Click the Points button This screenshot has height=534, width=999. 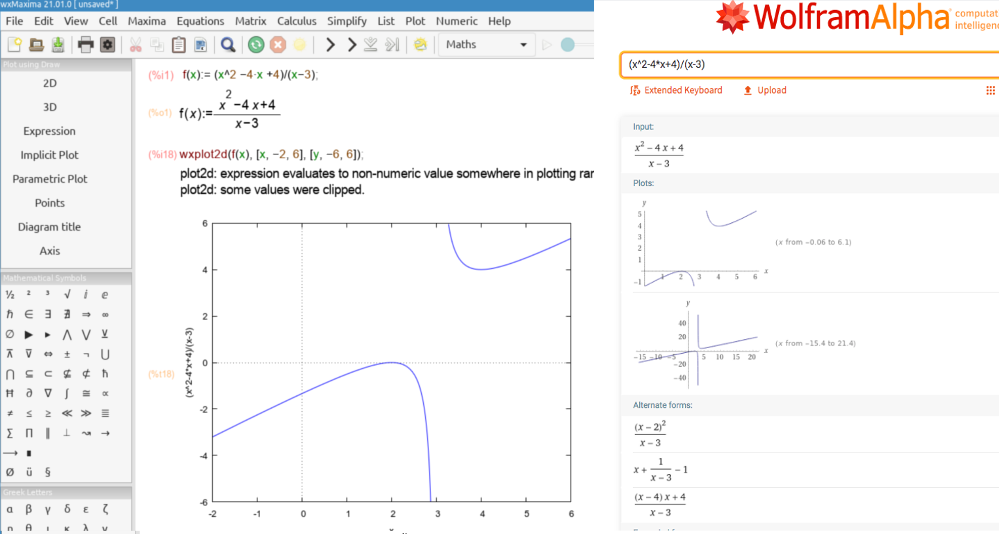pos(50,203)
